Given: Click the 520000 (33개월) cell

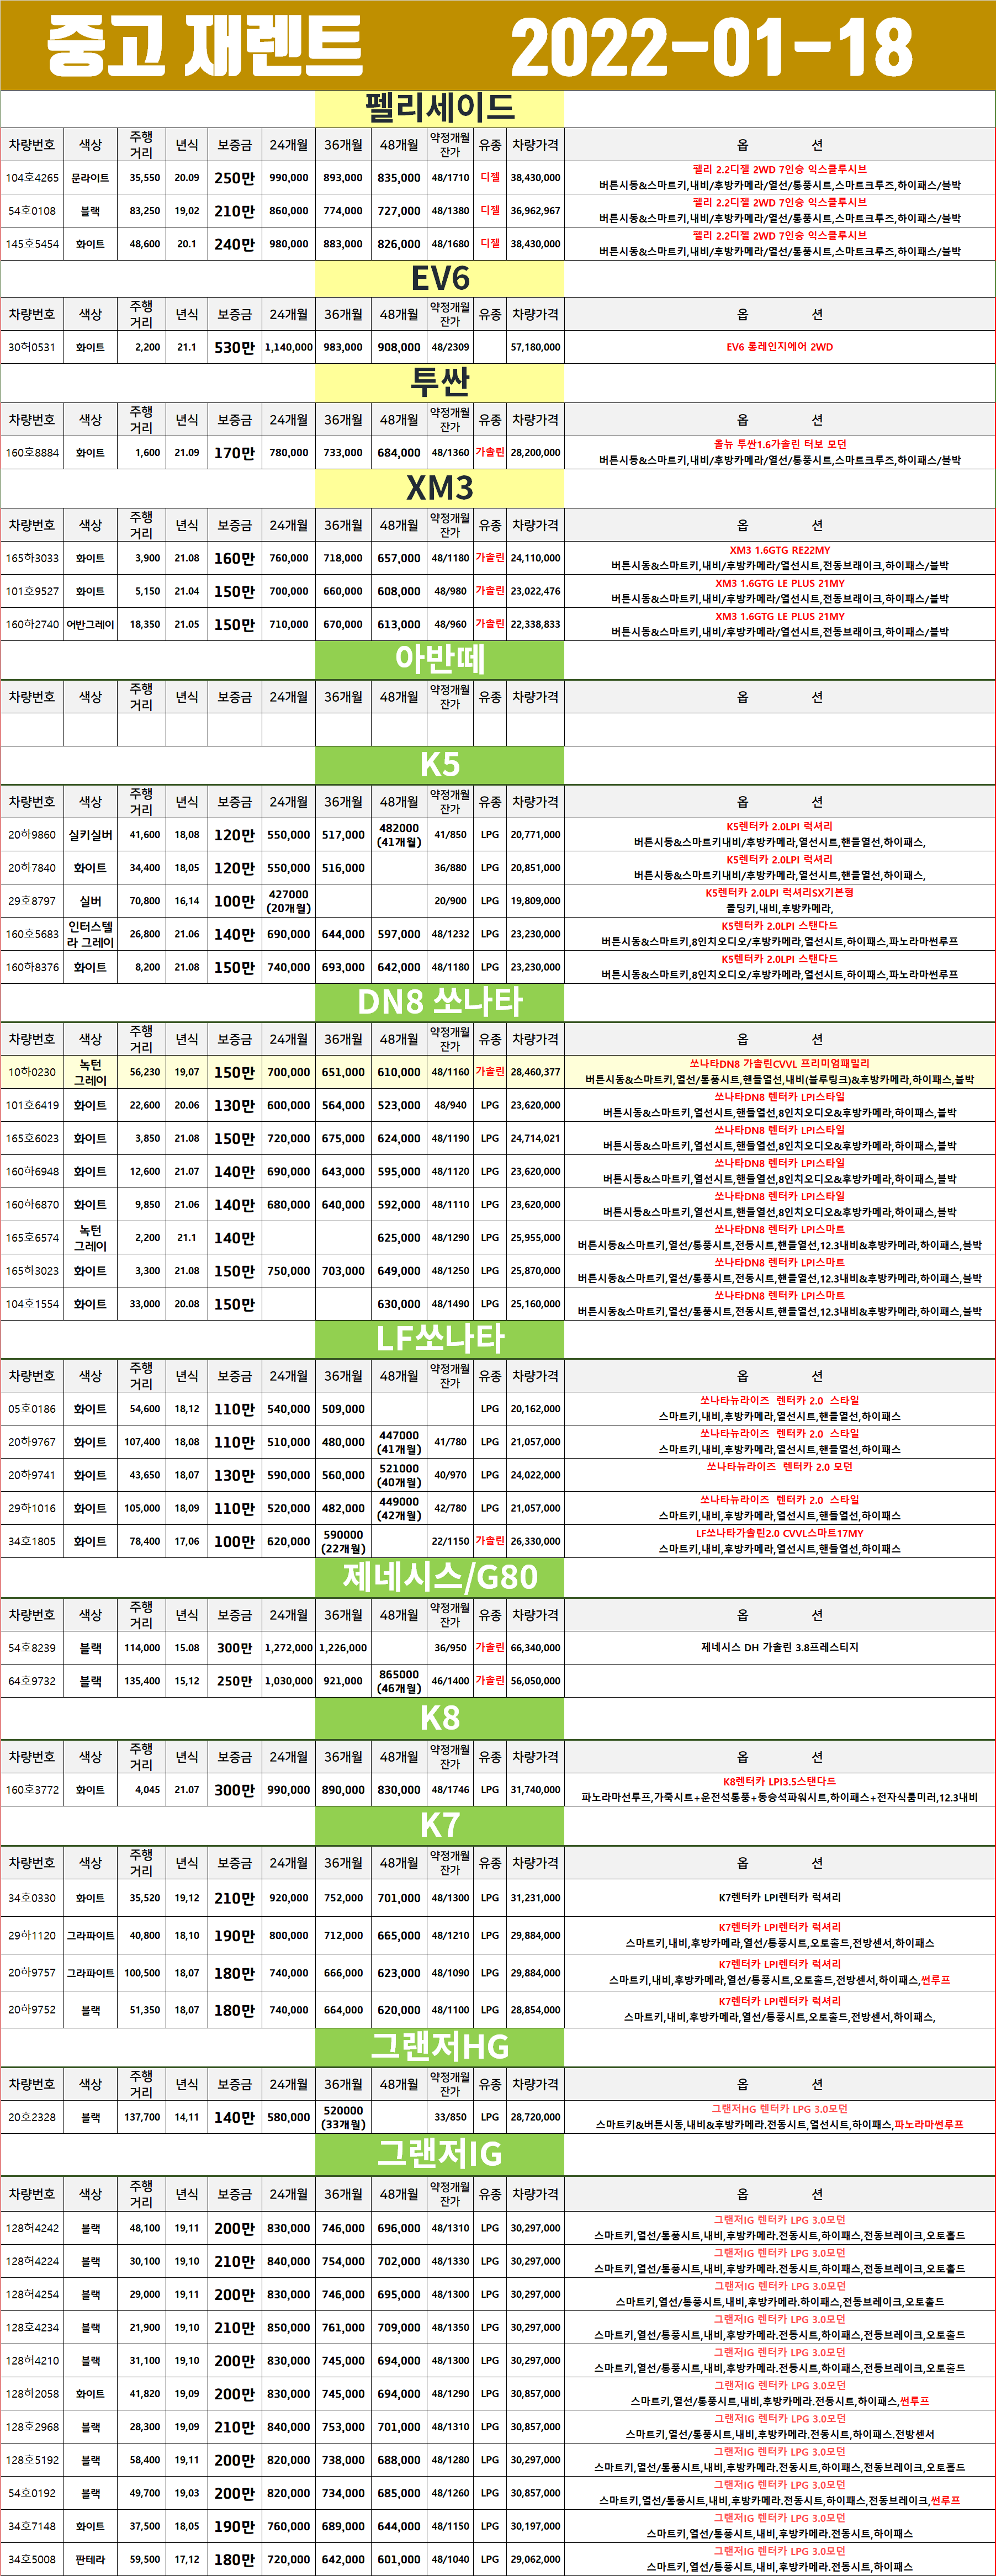Looking at the screenshot, I should [x=343, y=2117].
